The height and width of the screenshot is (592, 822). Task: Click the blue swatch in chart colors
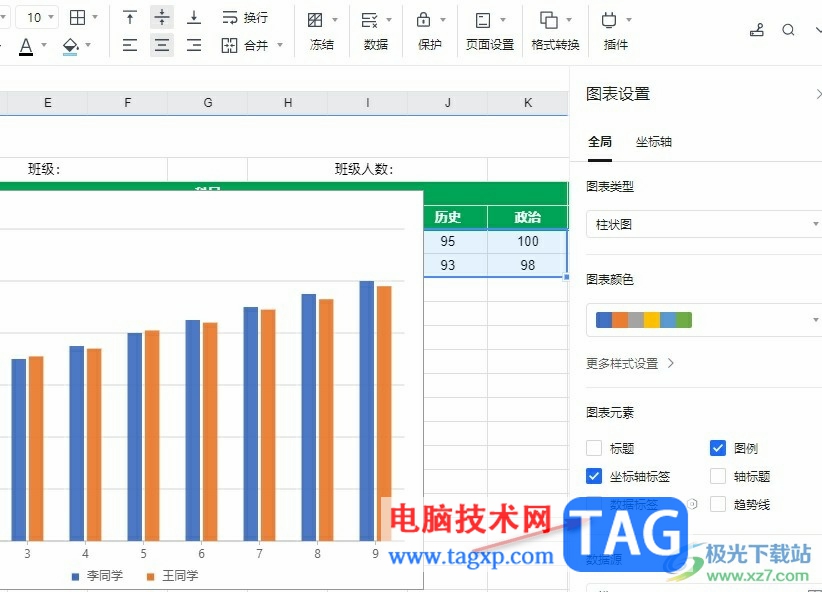[604, 320]
